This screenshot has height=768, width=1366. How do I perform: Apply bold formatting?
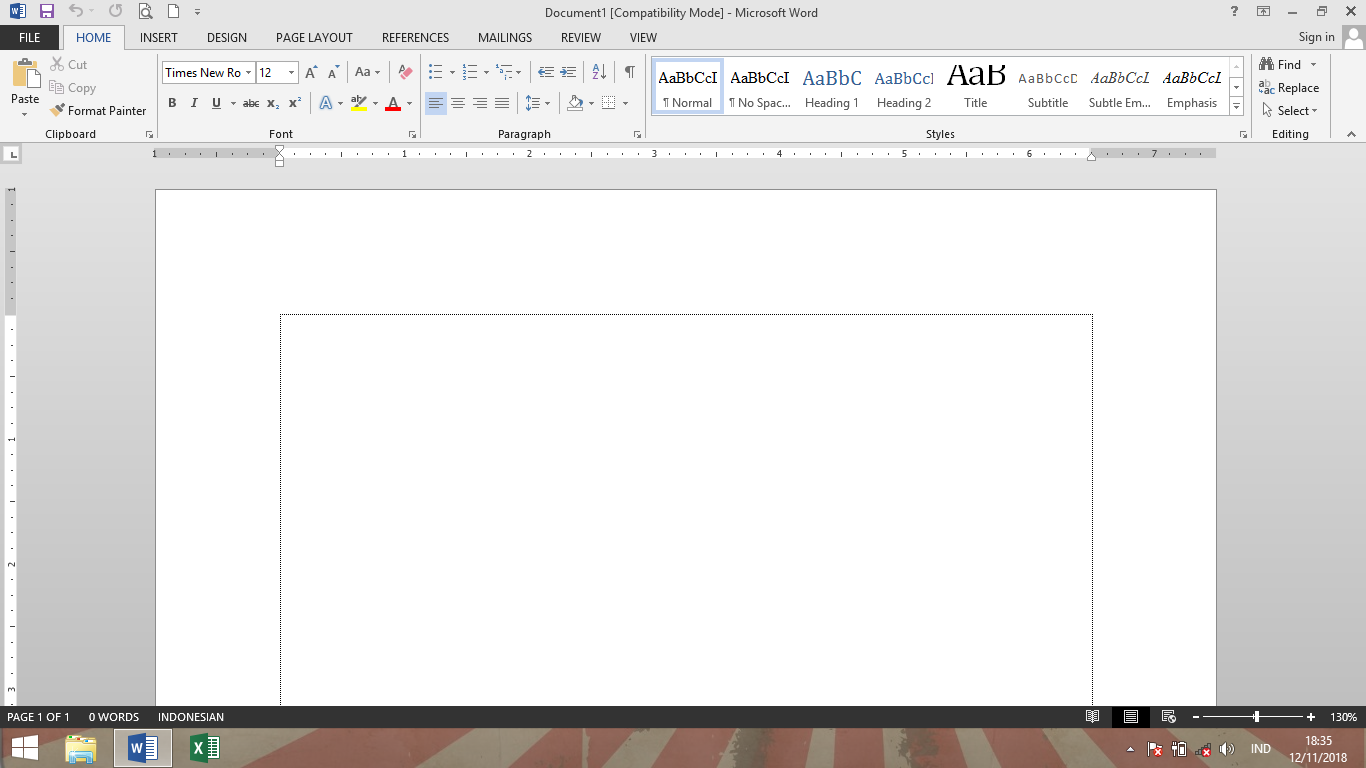coord(172,103)
